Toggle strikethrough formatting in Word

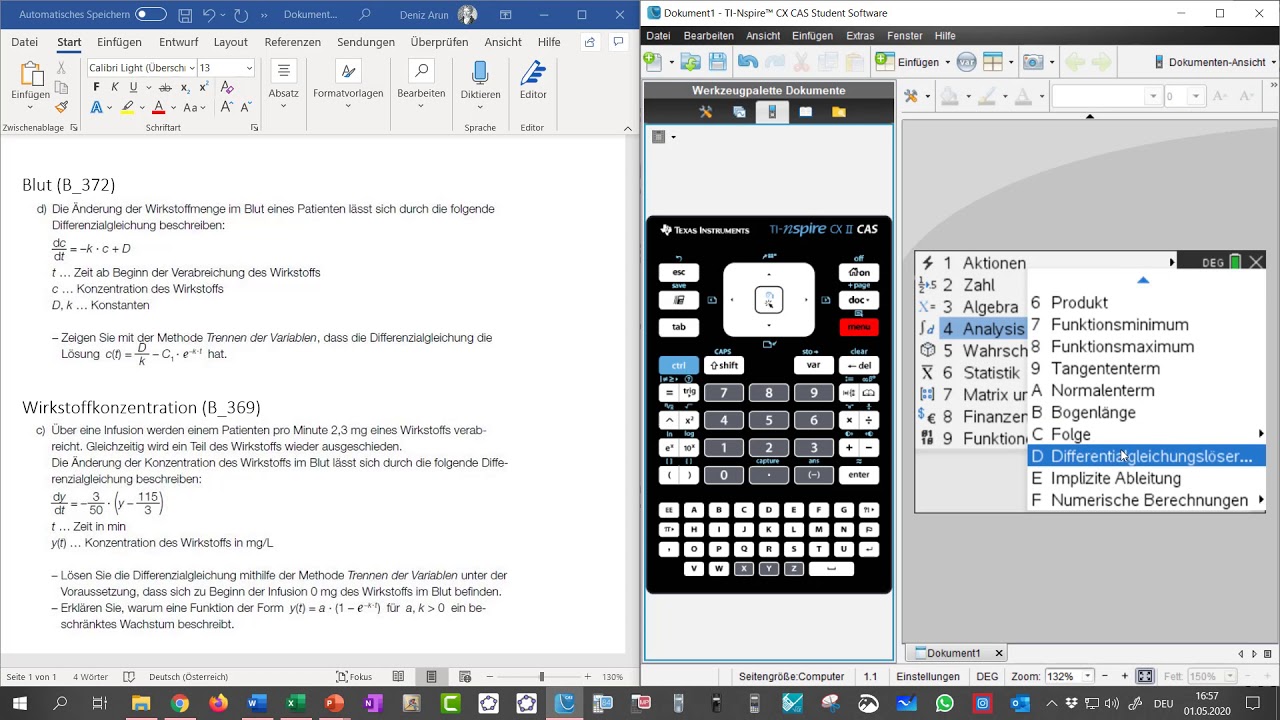(x=164, y=87)
